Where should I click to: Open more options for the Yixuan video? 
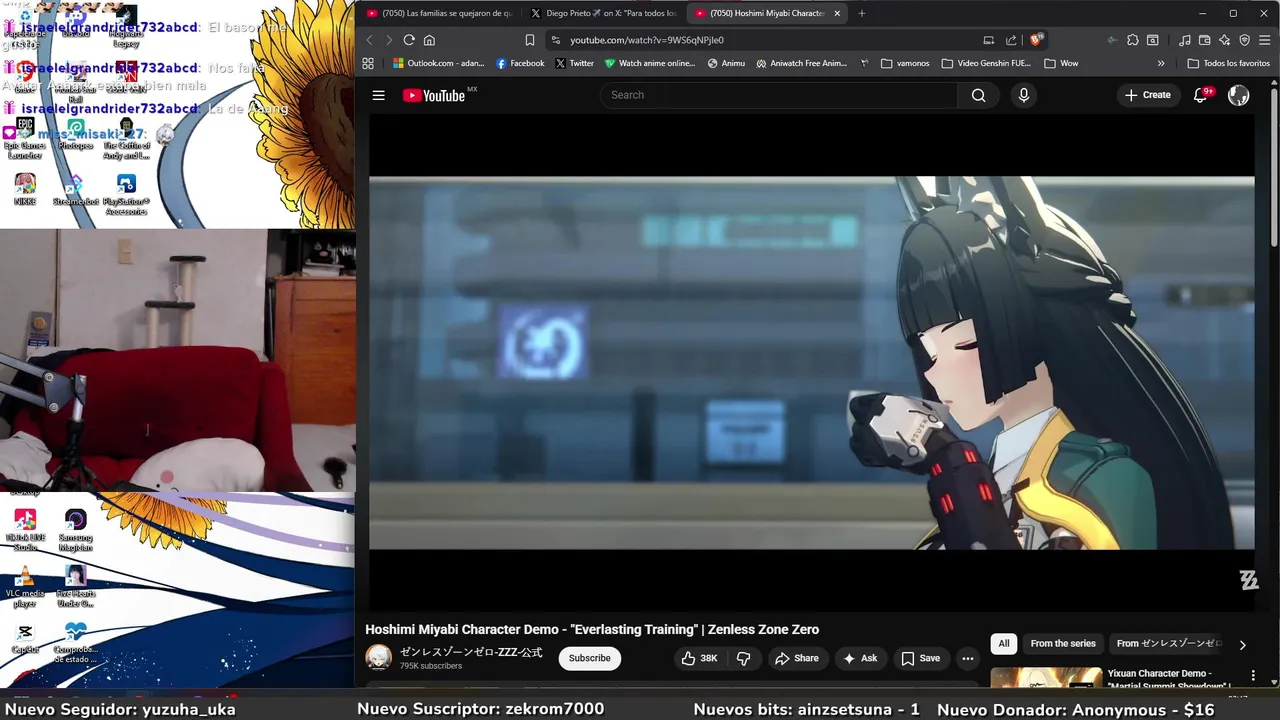[x=1253, y=676]
